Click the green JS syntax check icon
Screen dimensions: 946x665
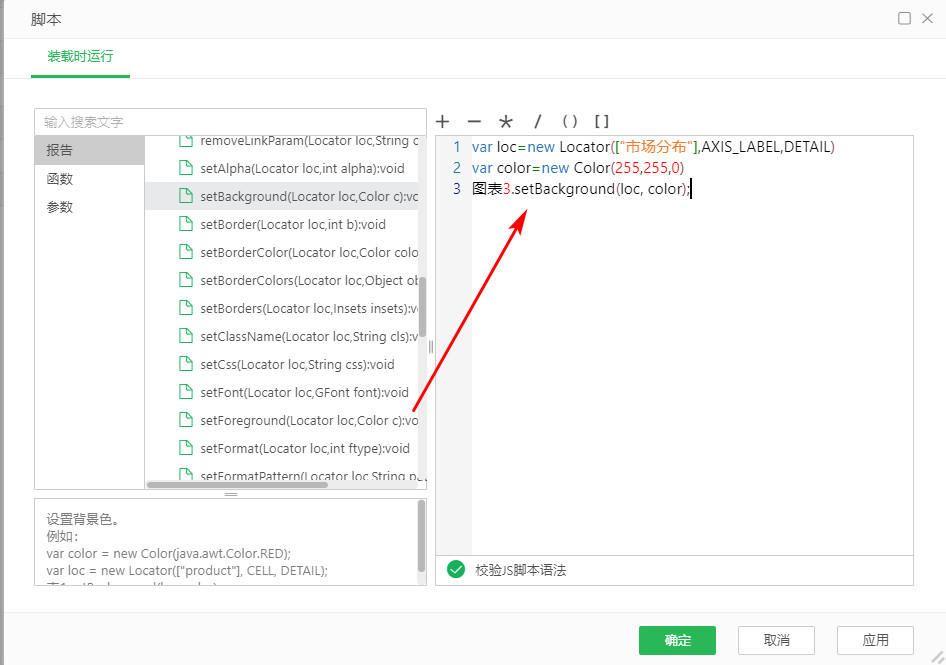pos(456,570)
